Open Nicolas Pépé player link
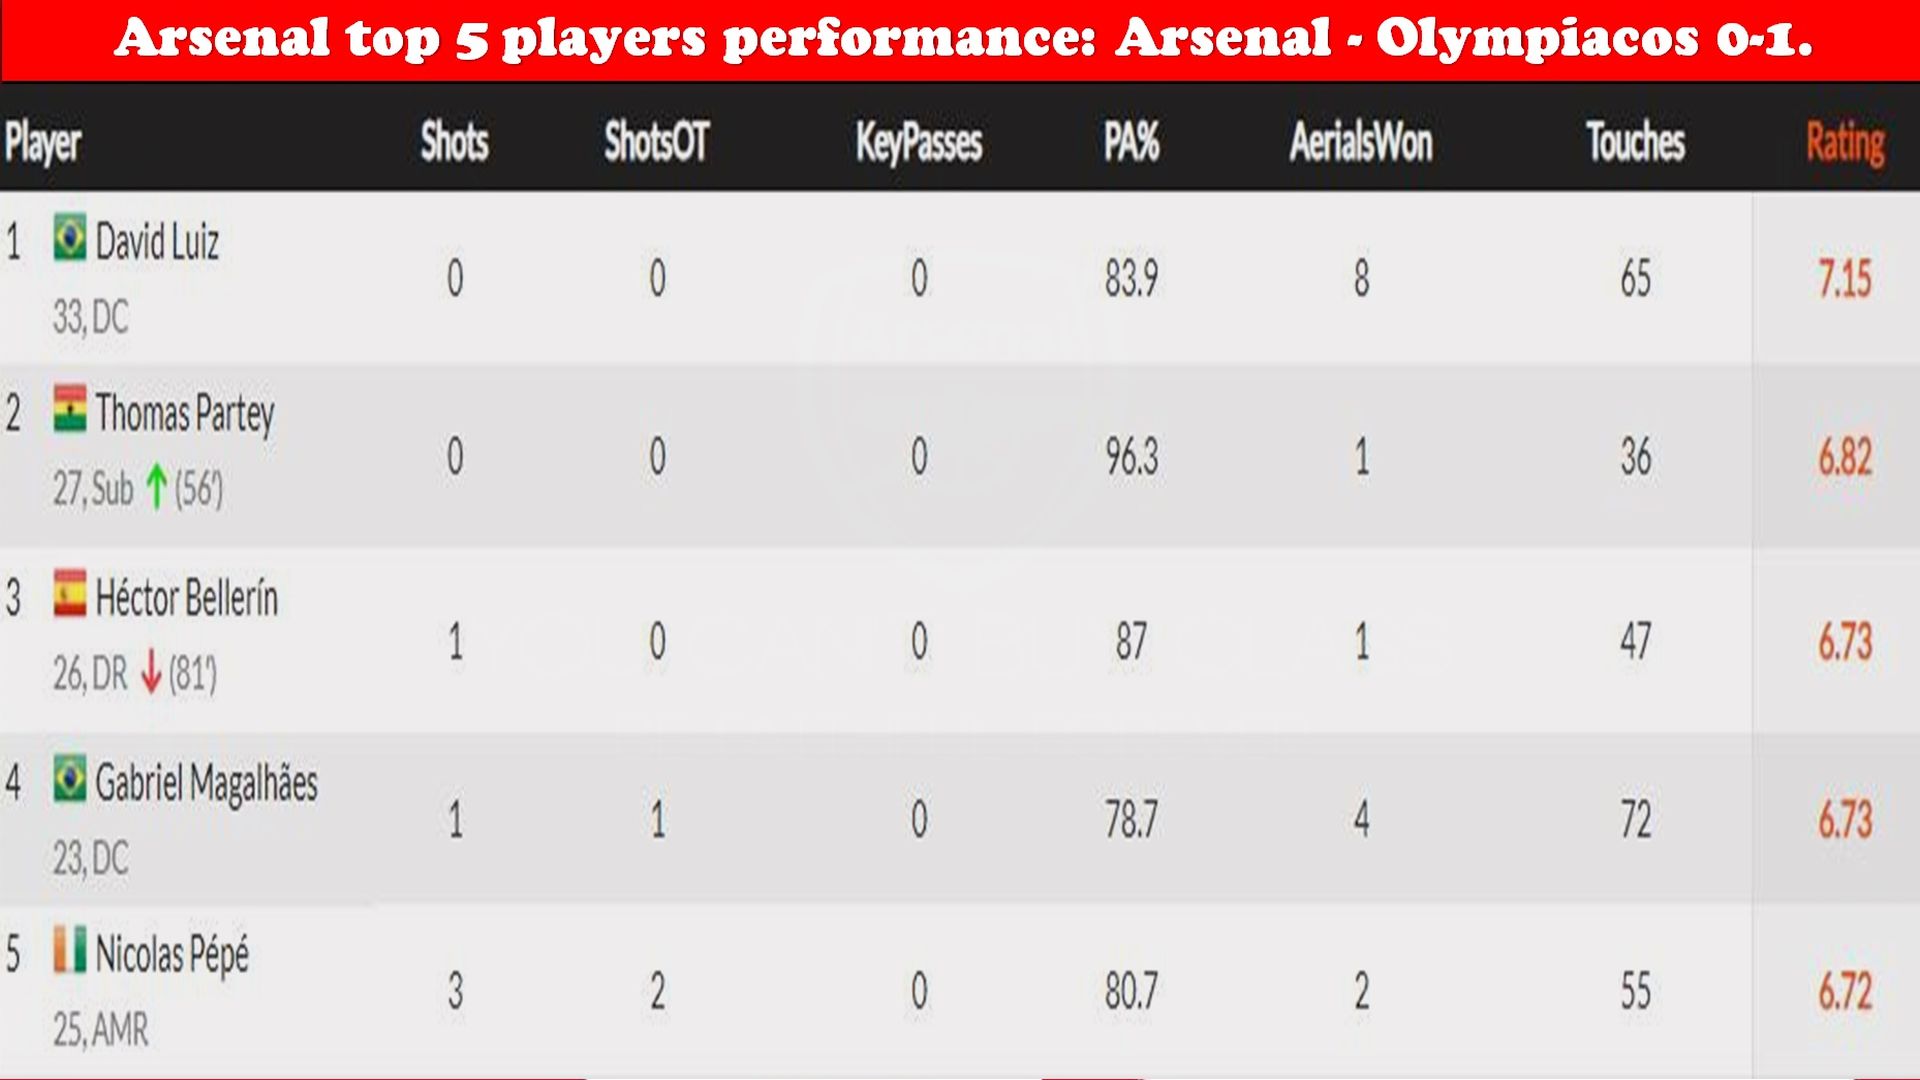 coord(172,953)
